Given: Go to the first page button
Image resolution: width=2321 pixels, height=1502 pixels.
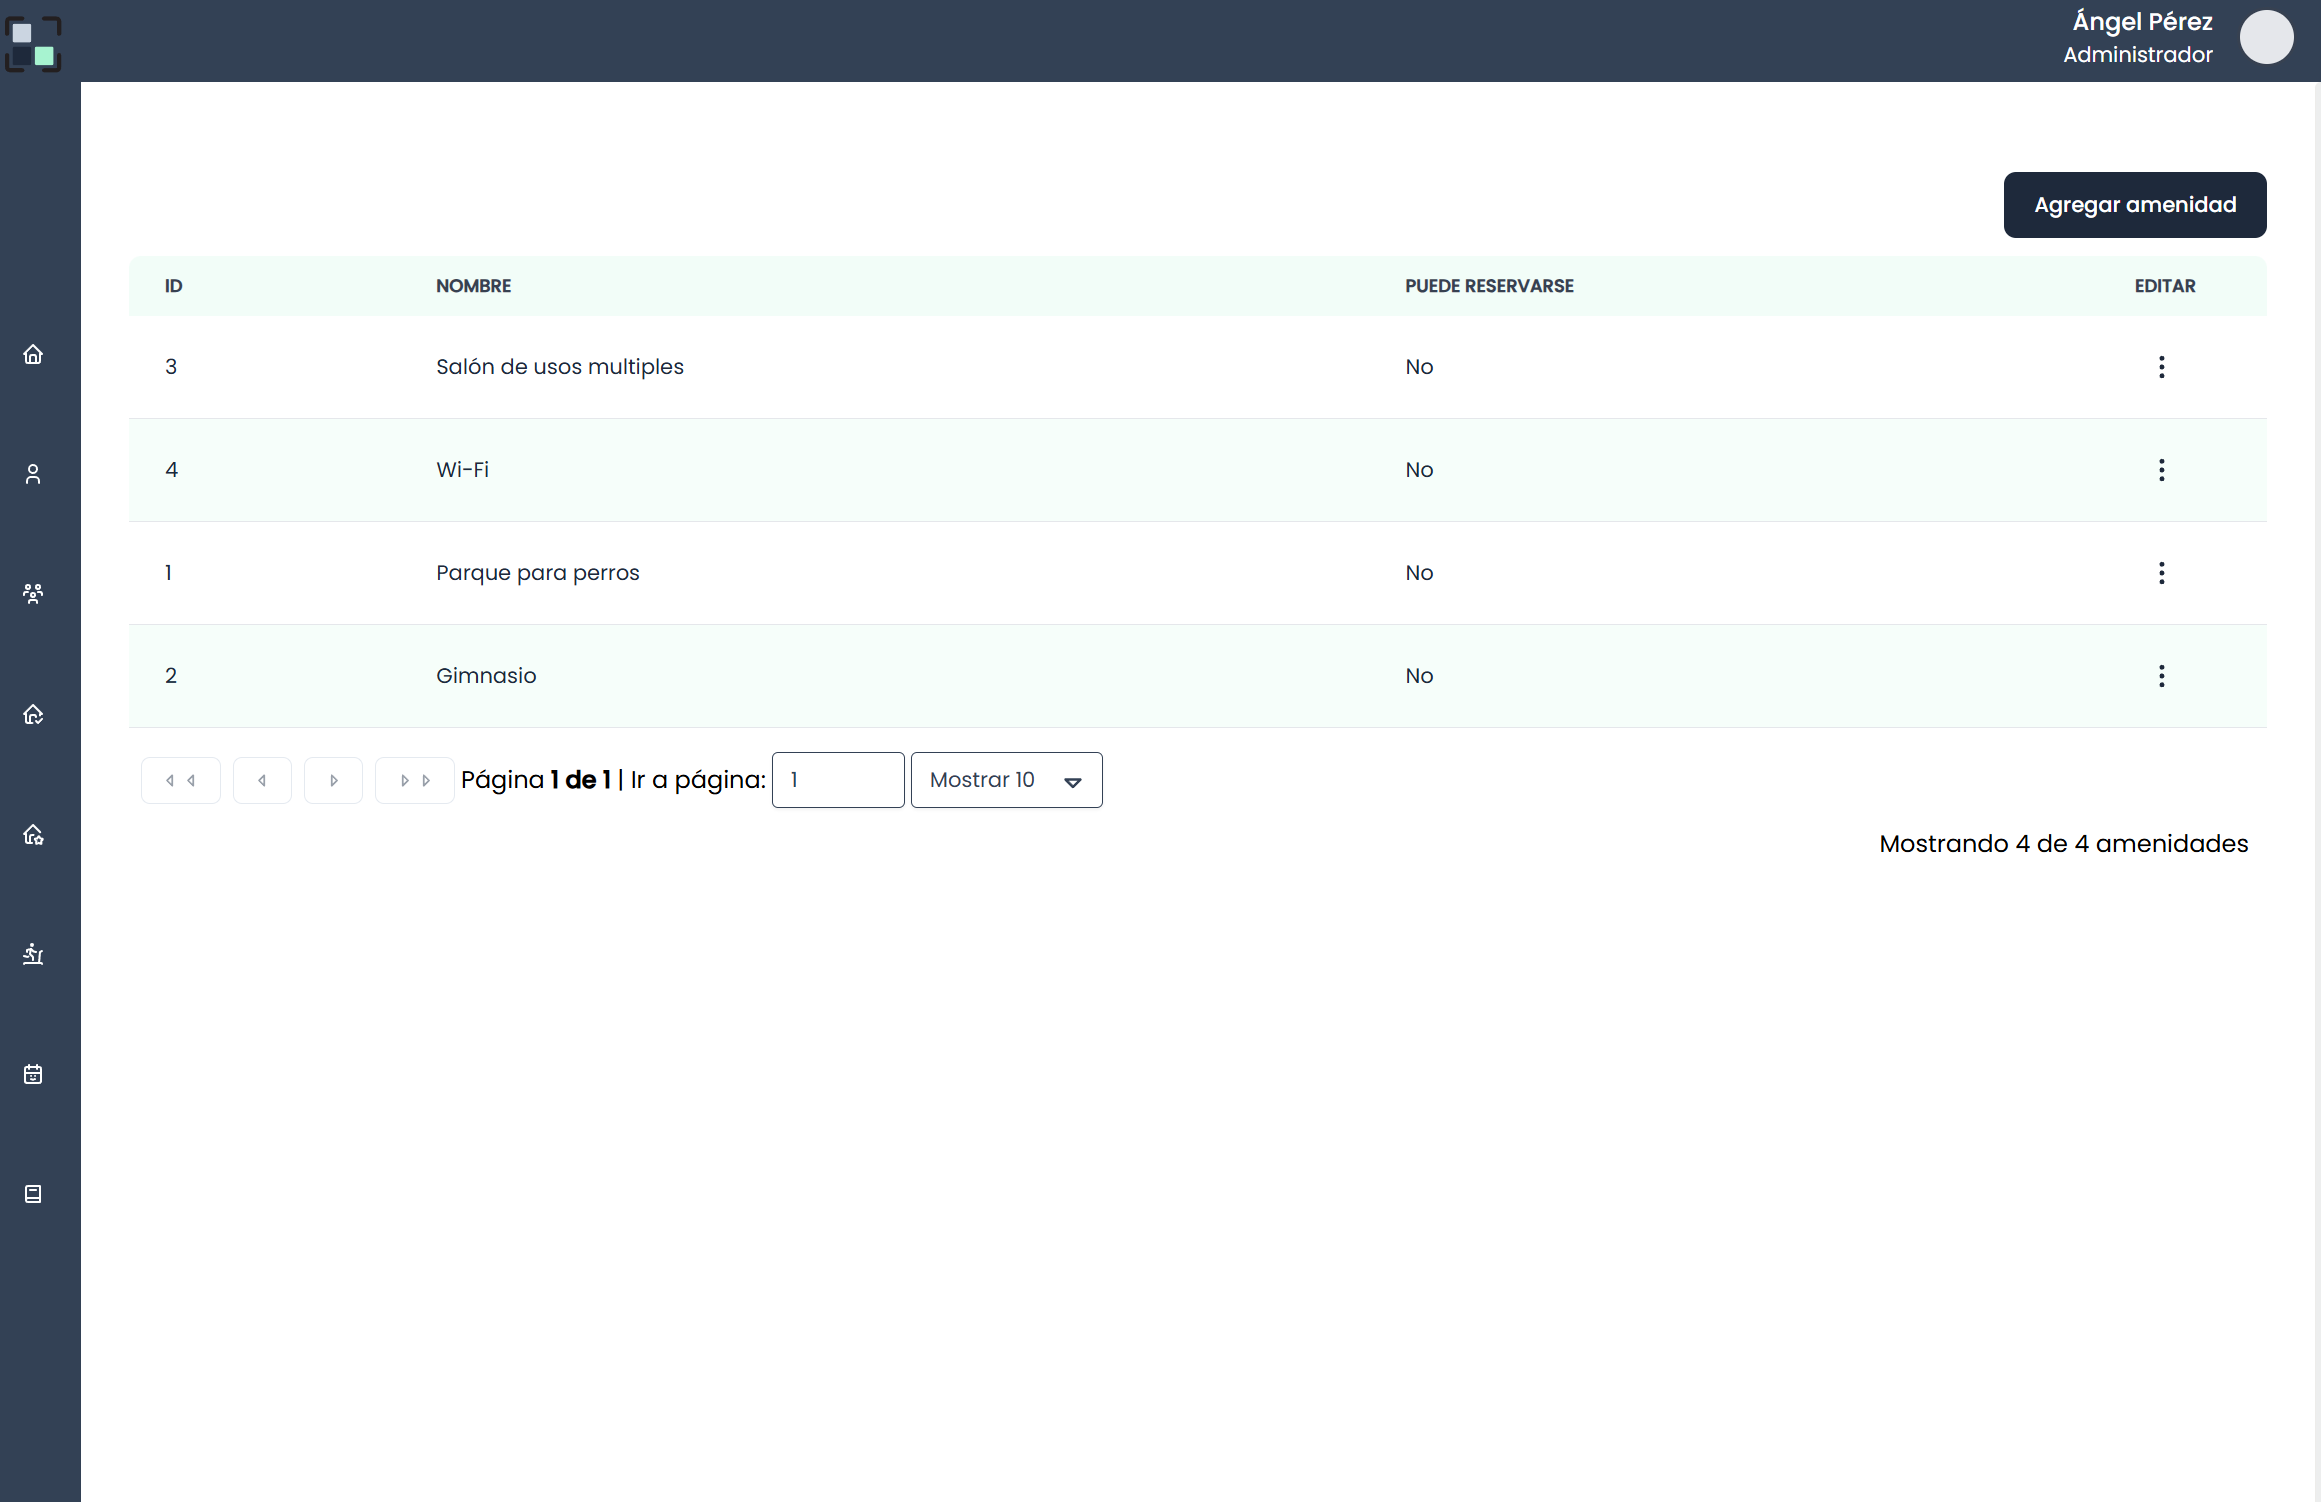Looking at the screenshot, I should click(180, 780).
